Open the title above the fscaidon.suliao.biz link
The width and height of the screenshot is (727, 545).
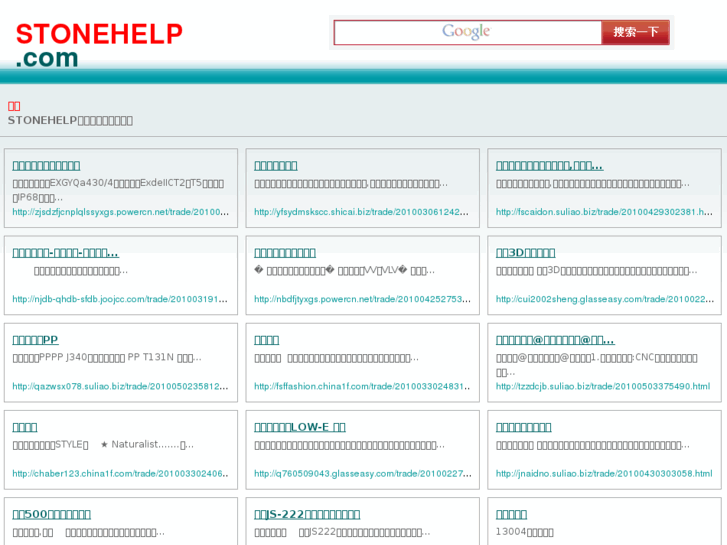tap(549, 166)
